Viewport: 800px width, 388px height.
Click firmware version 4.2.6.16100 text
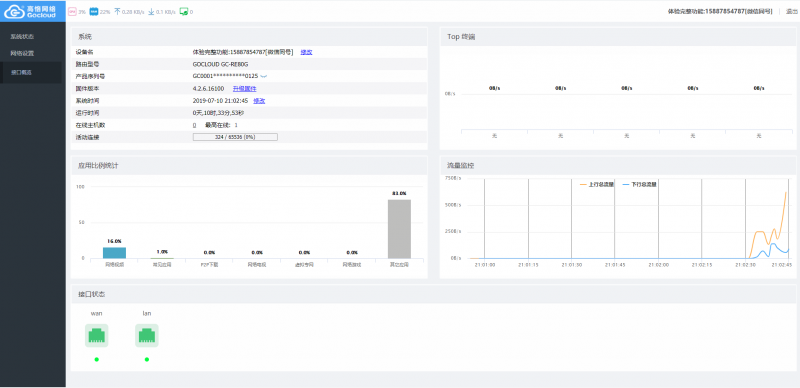[208, 88]
